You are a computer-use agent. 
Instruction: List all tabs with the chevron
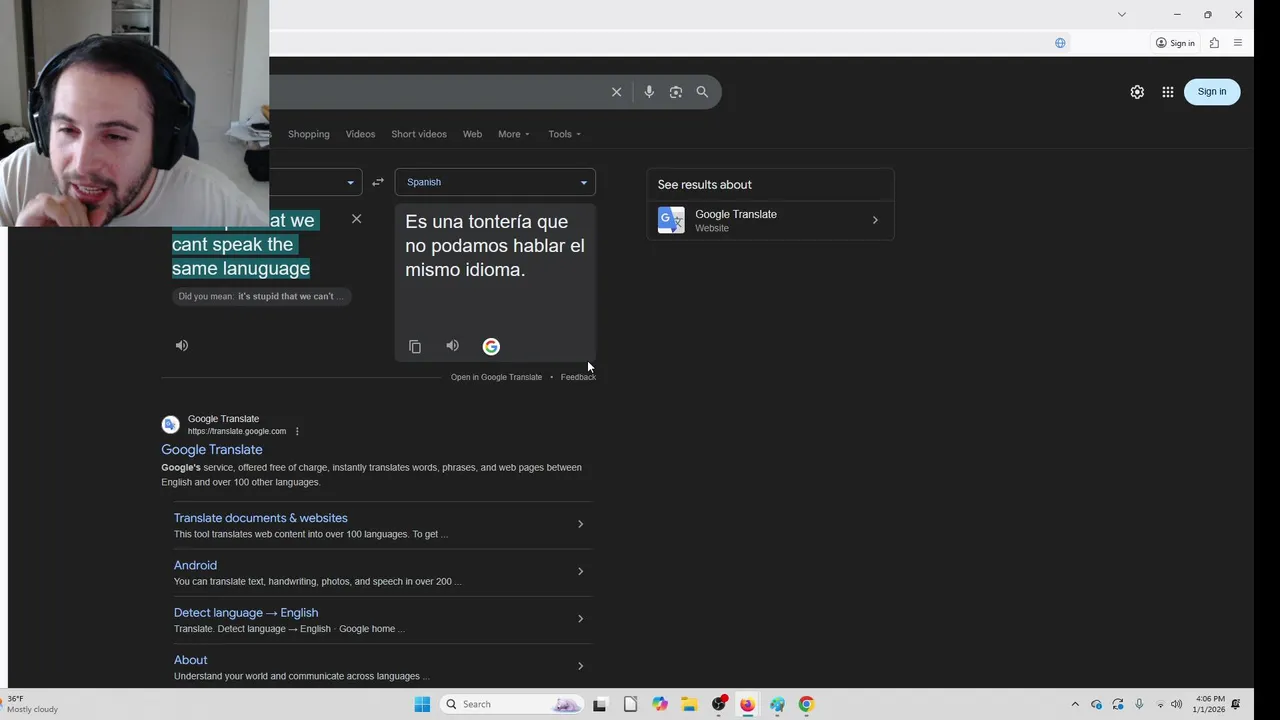coord(1122,14)
